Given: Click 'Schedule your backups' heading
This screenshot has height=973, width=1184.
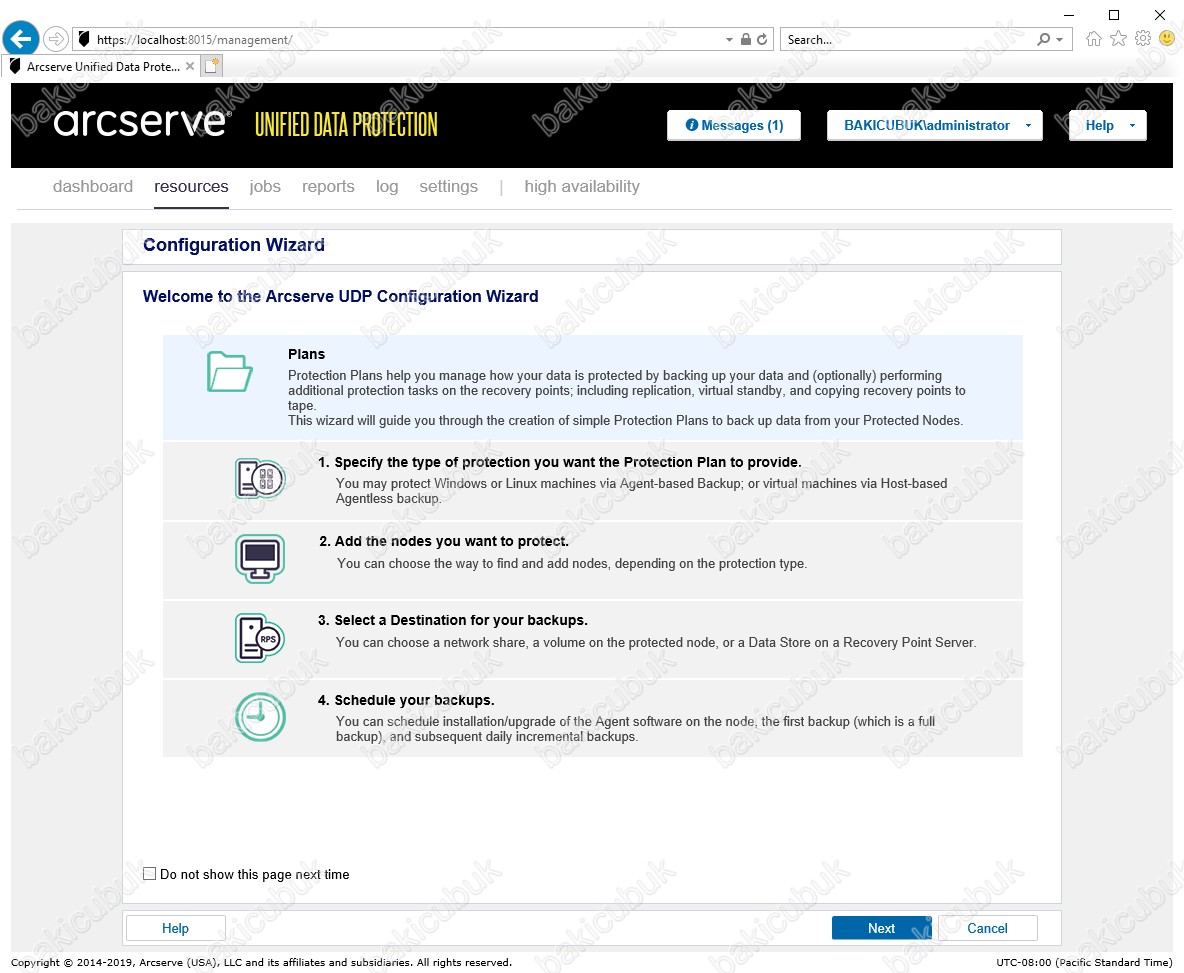Looking at the screenshot, I should pos(414,700).
